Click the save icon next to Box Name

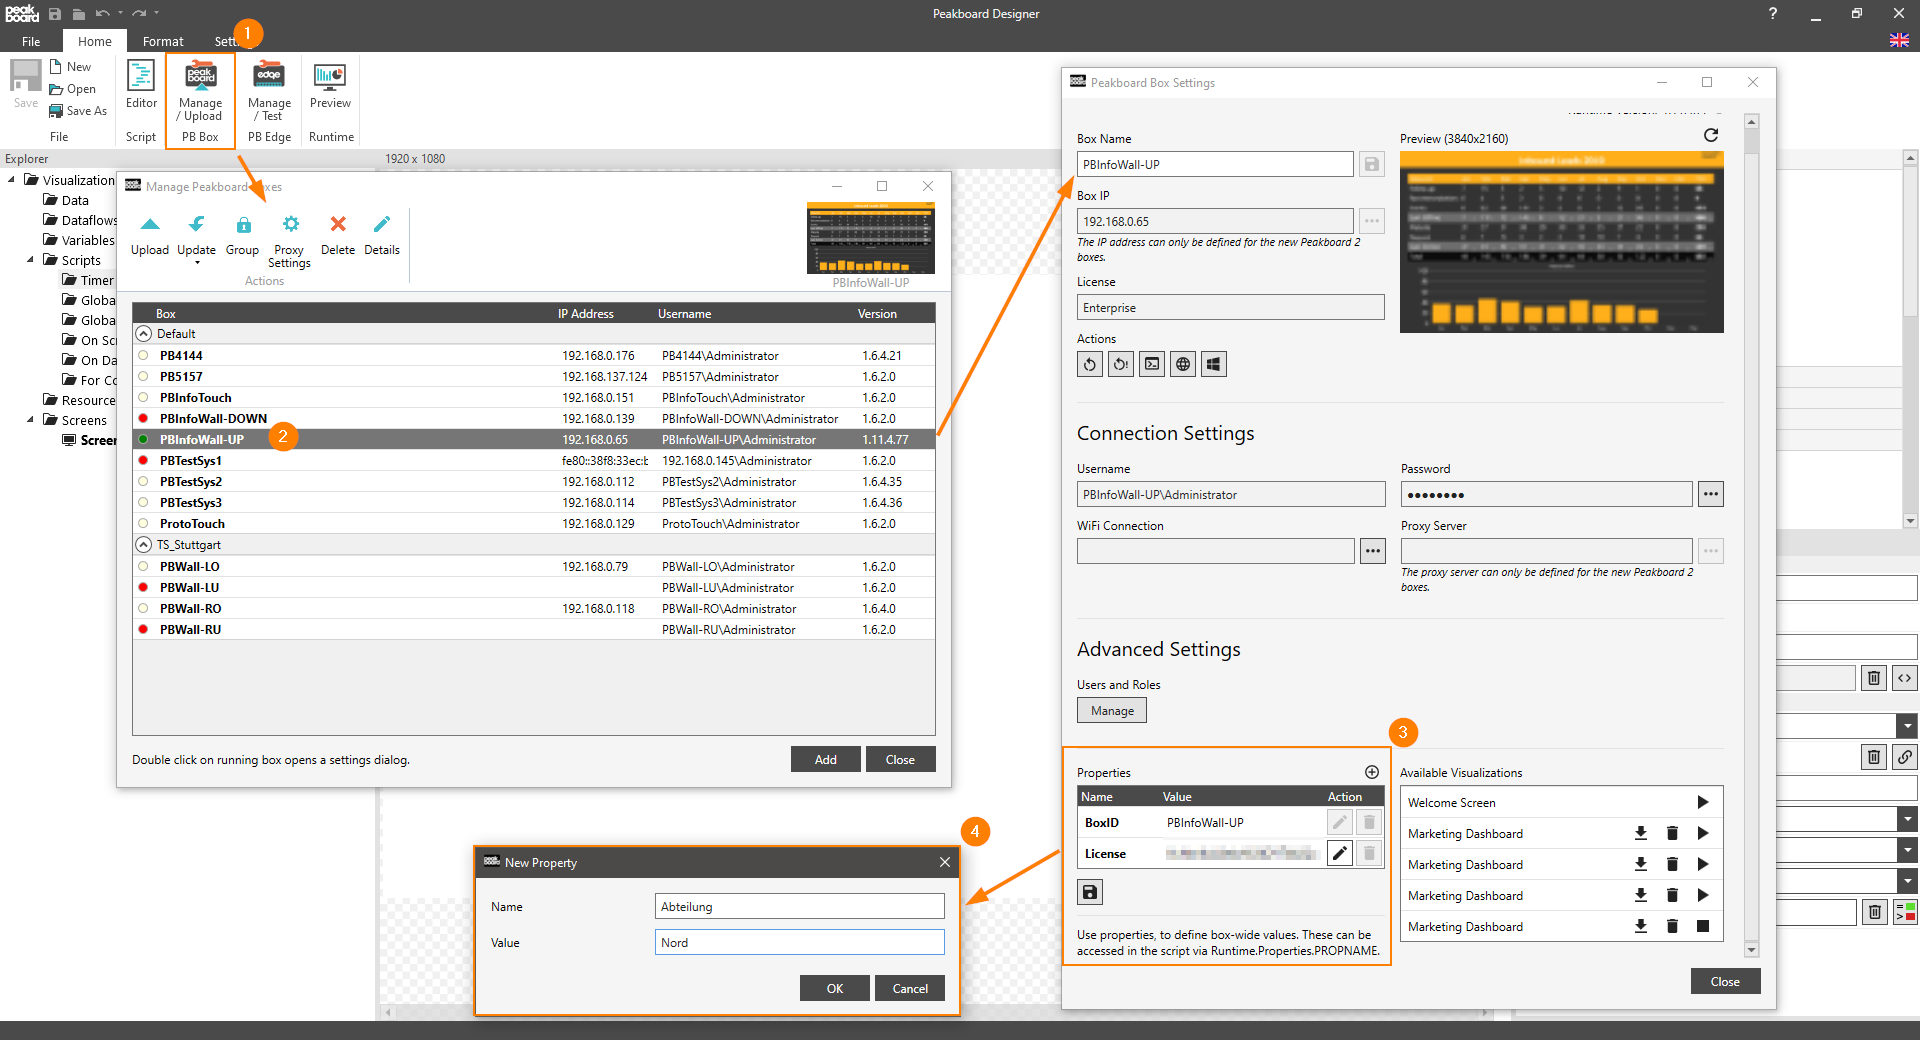coord(1372,164)
